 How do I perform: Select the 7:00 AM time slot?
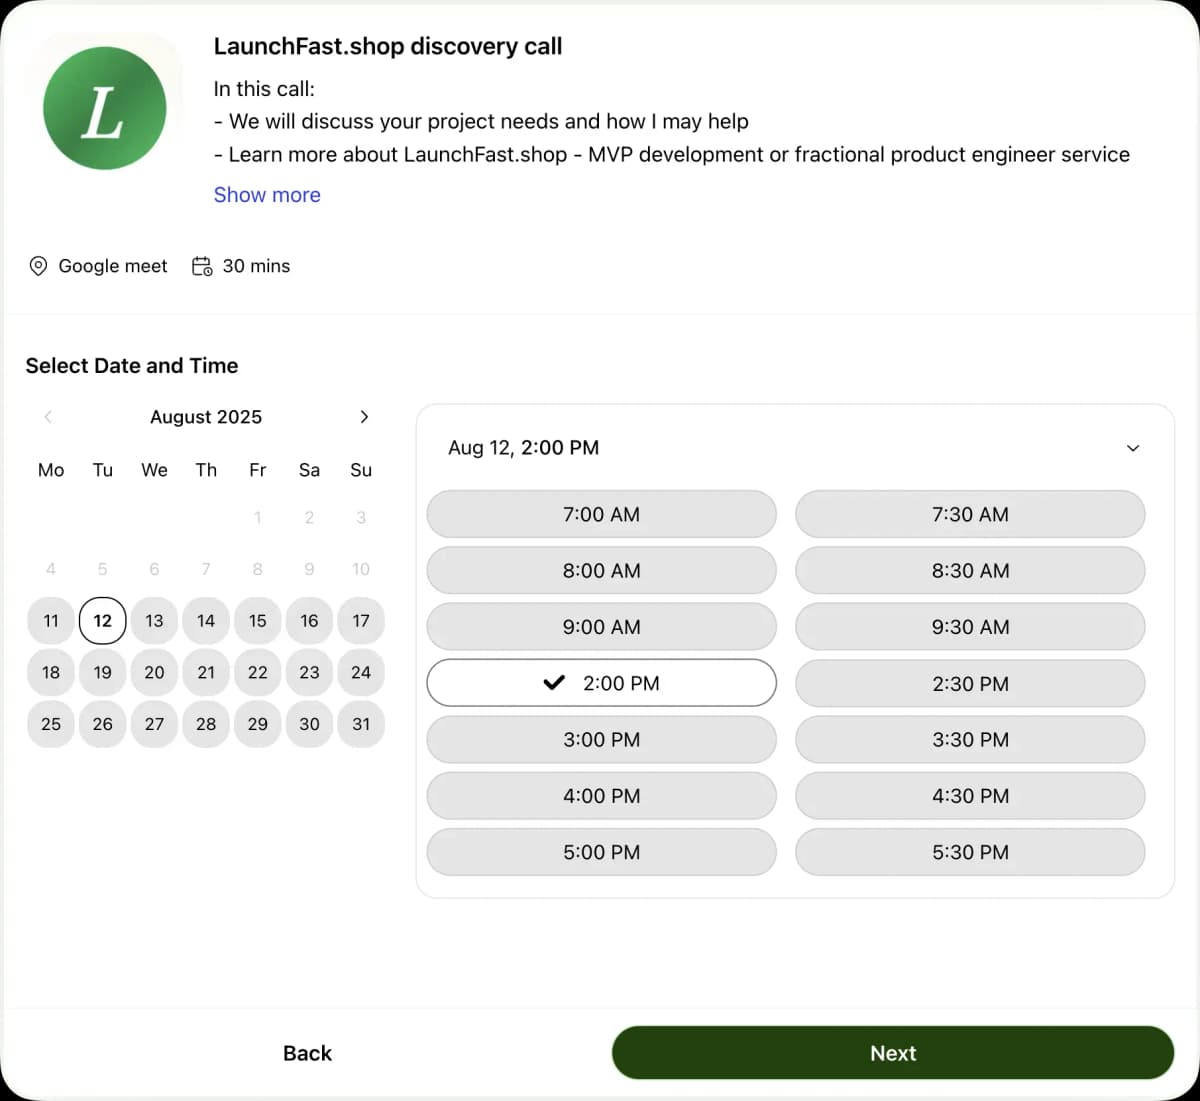(601, 514)
